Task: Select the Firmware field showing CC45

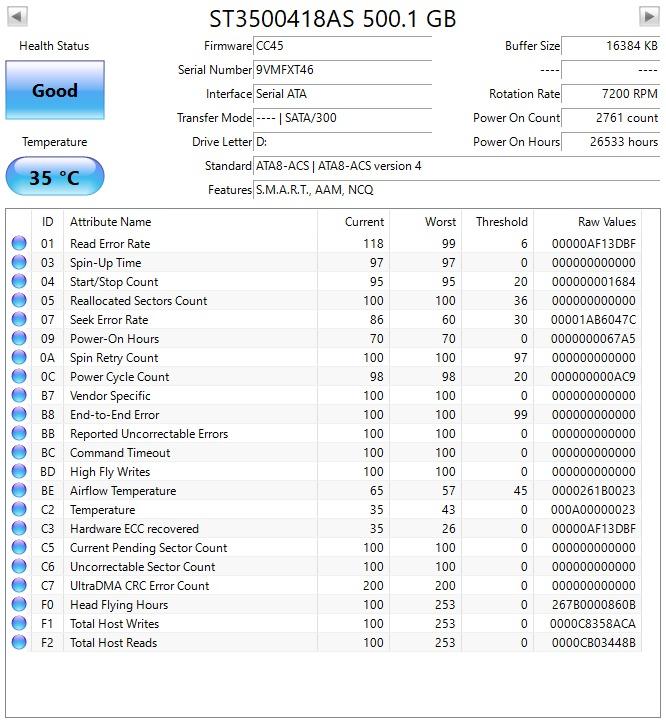Action: click(342, 46)
